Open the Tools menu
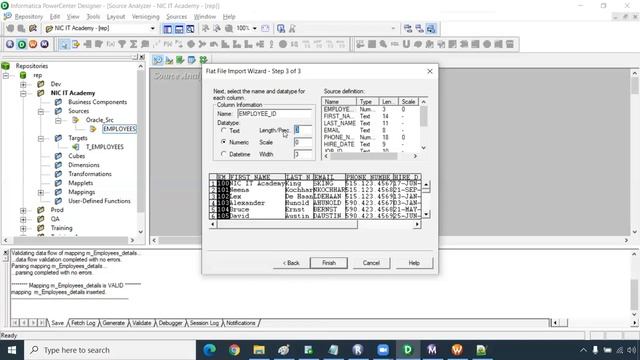Viewport: 640px width, 360px height. [x=93, y=17]
